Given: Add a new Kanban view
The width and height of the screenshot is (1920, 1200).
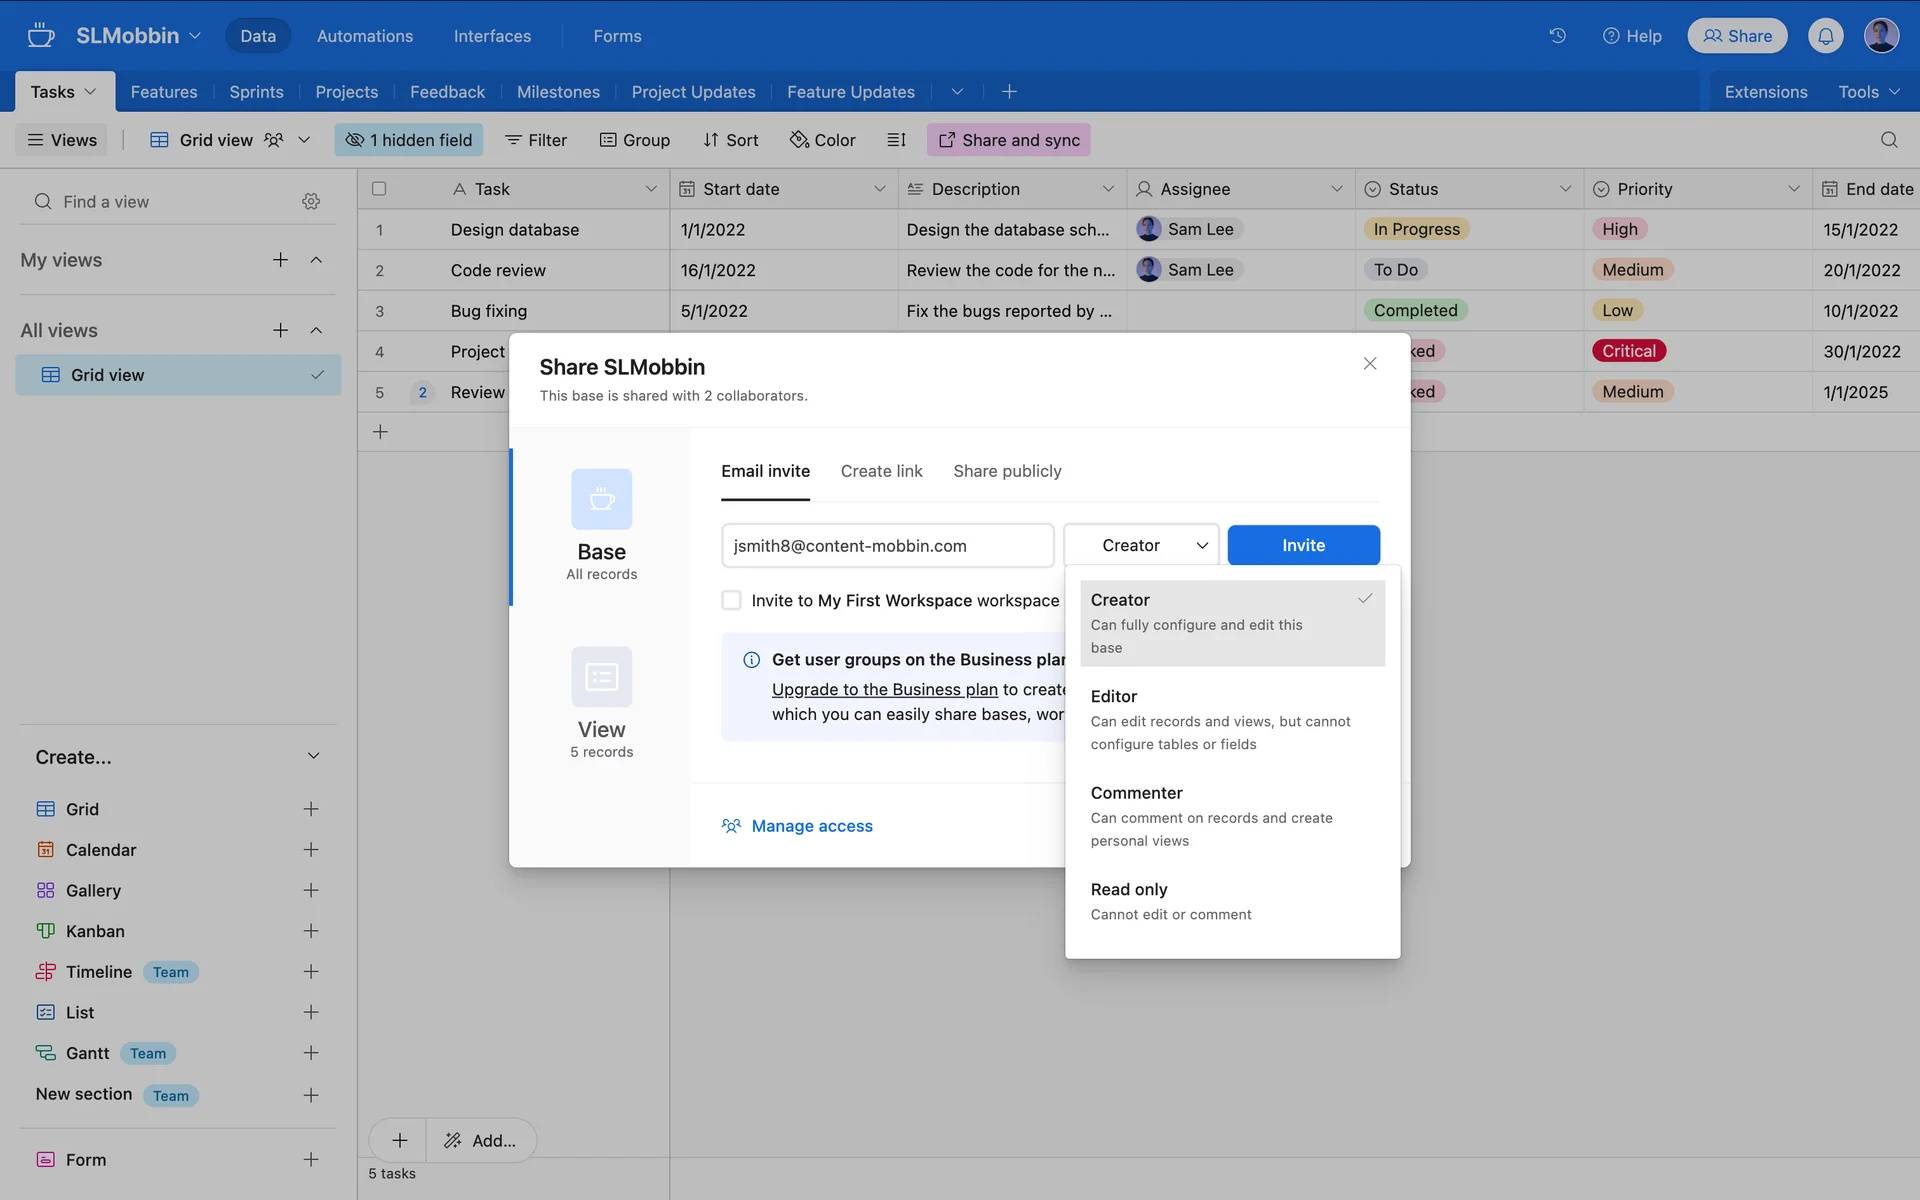Looking at the screenshot, I should point(311,931).
